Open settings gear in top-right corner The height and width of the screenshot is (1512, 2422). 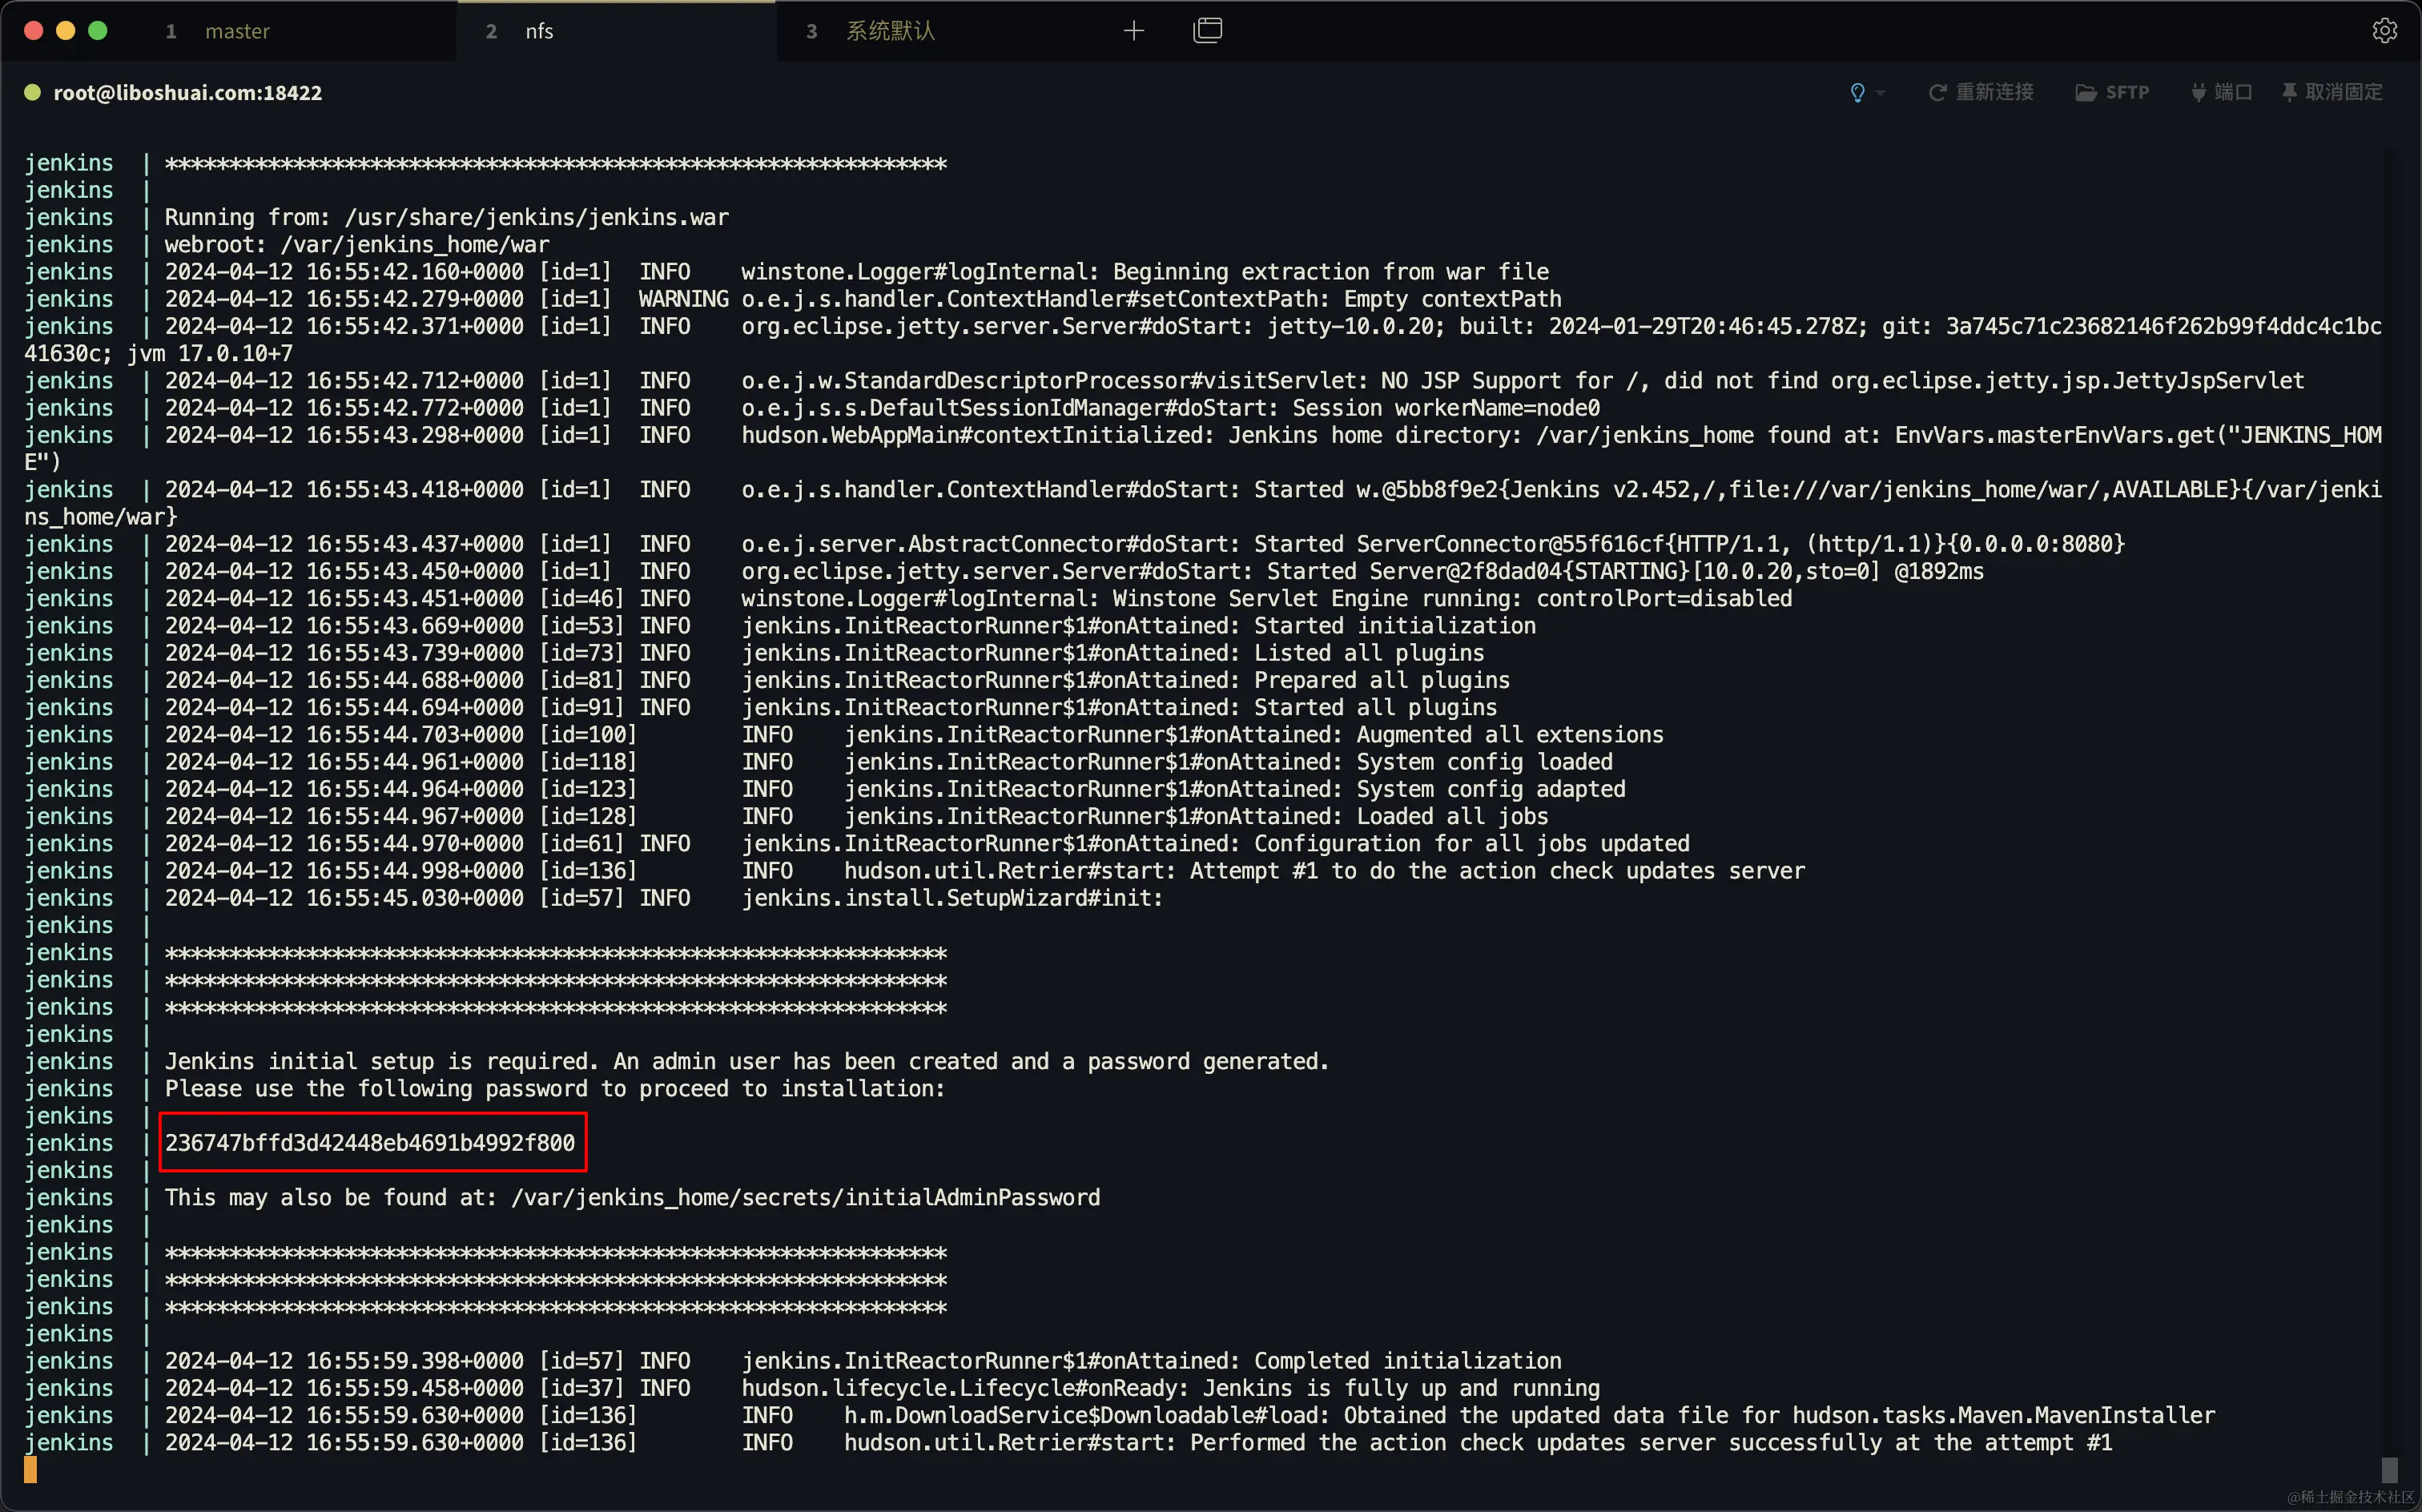click(x=2384, y=31)
